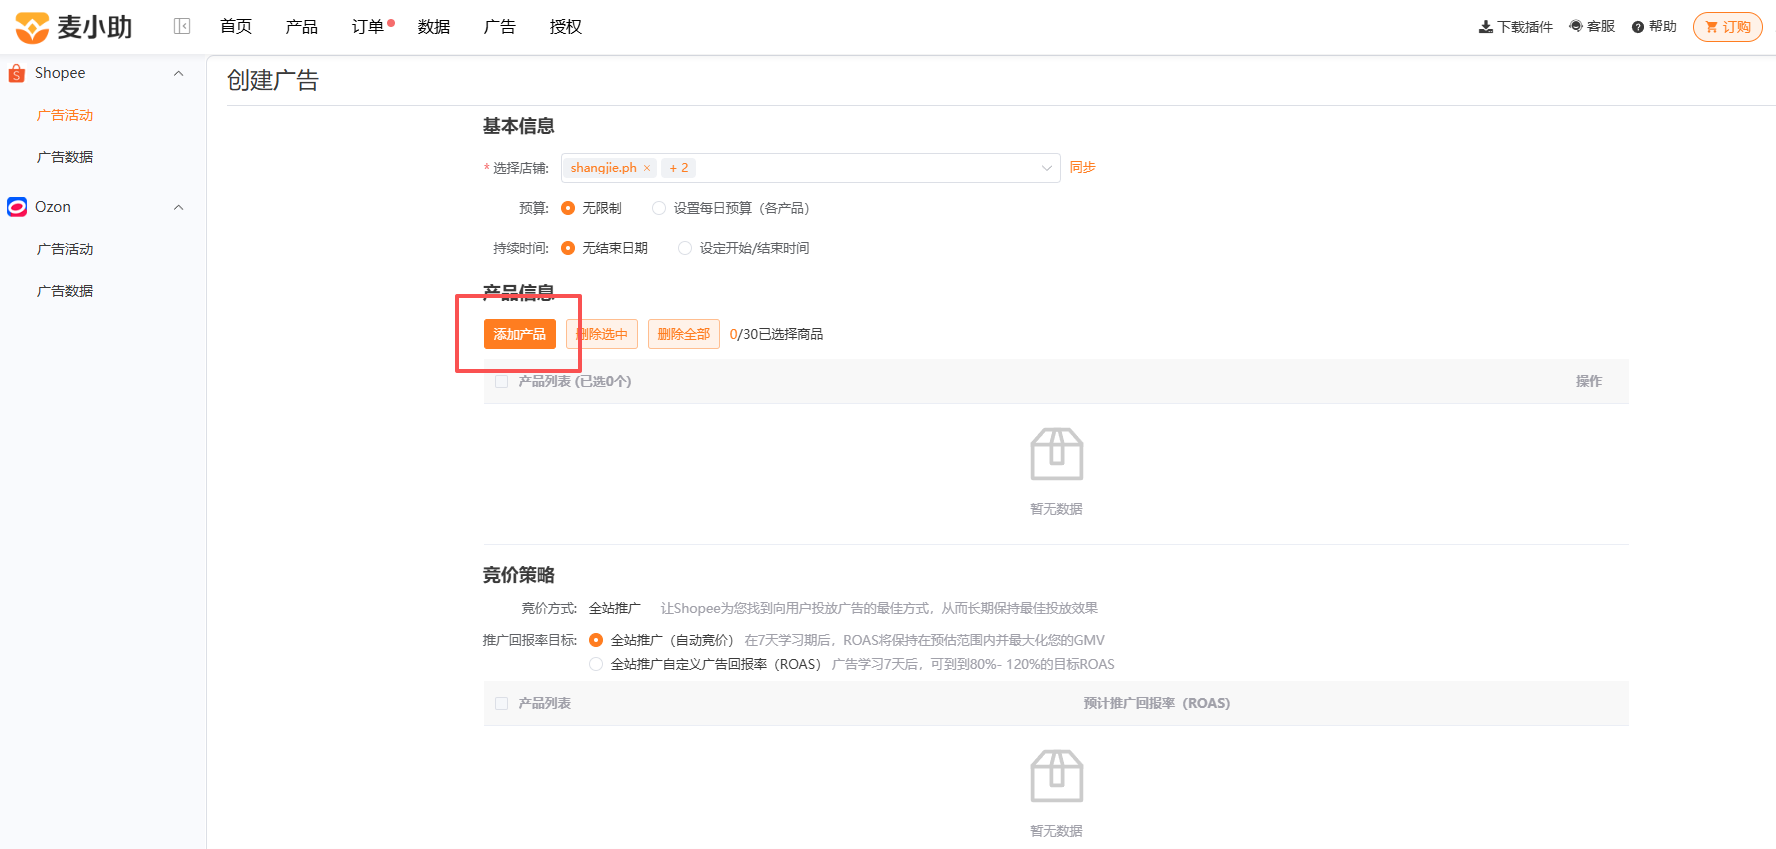Collapse the Shopee sidebar group

coord(179,73)
